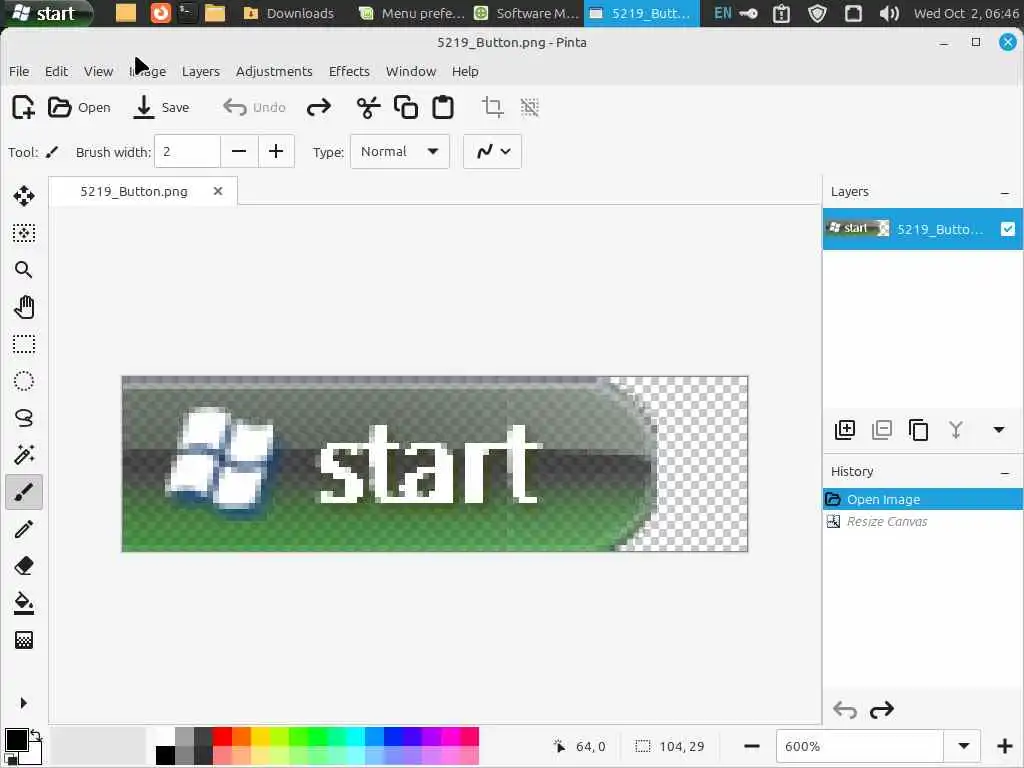The width and height of the screenshot is (1024, 768).
Task: Click the Brush width input field
Action: click(187, 152)
